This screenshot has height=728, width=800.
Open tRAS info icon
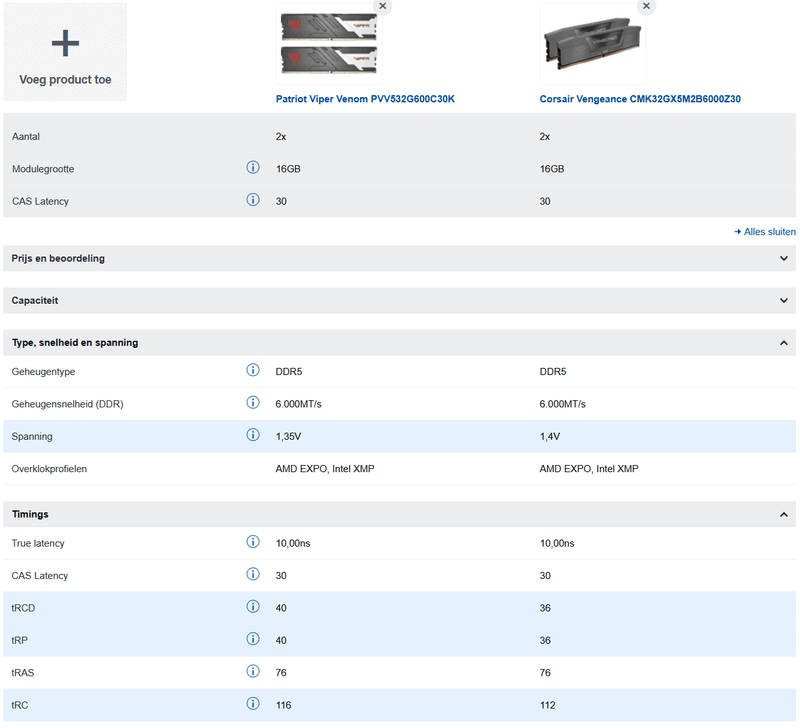[x=253, y=671]
